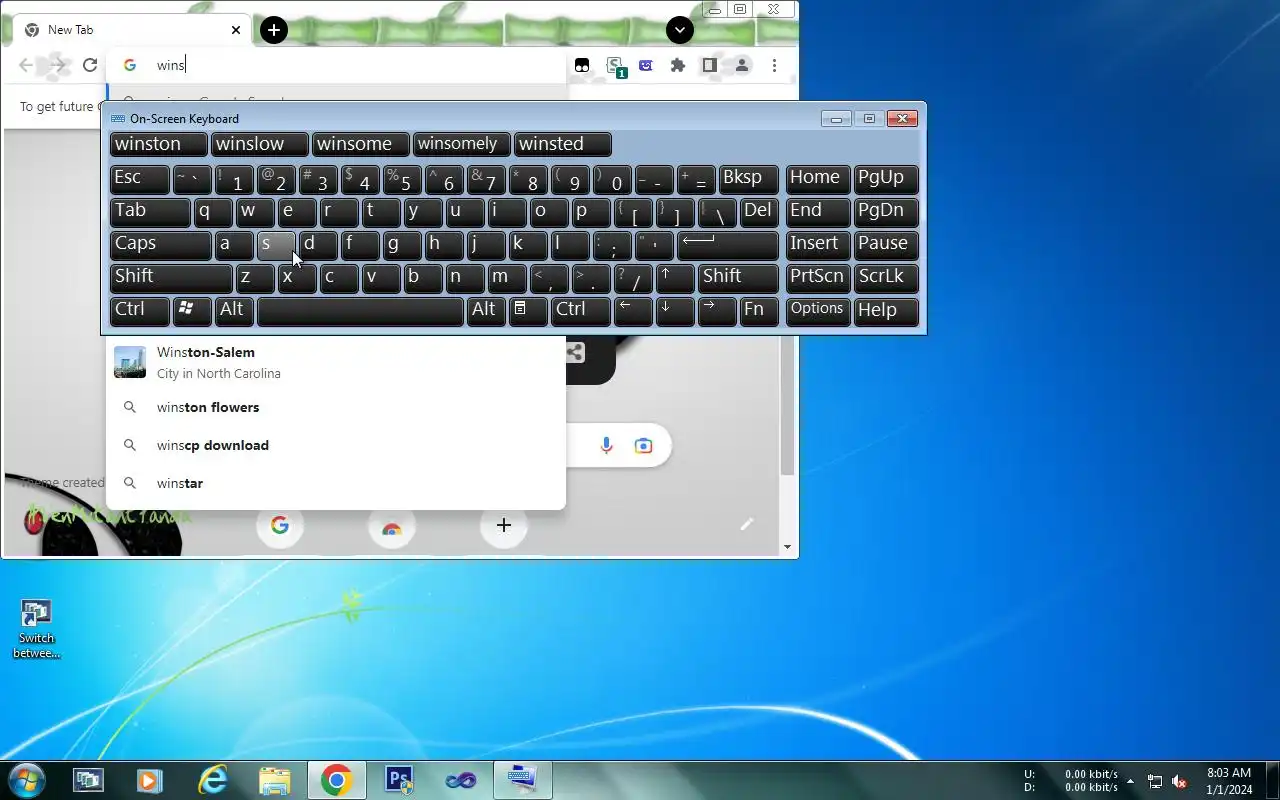The height and width of the screenshot is (800, 1280).
Task: Choose prediction word winston
Action: coord(159,144)
